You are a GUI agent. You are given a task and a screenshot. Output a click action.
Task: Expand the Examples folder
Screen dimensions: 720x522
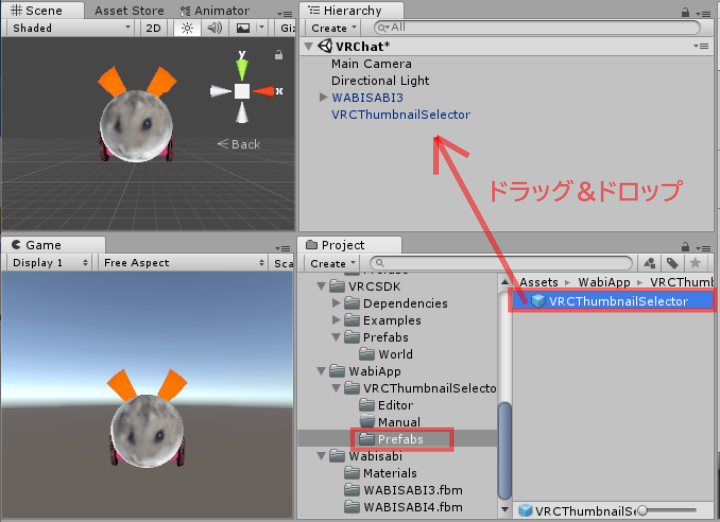(336, 320)
